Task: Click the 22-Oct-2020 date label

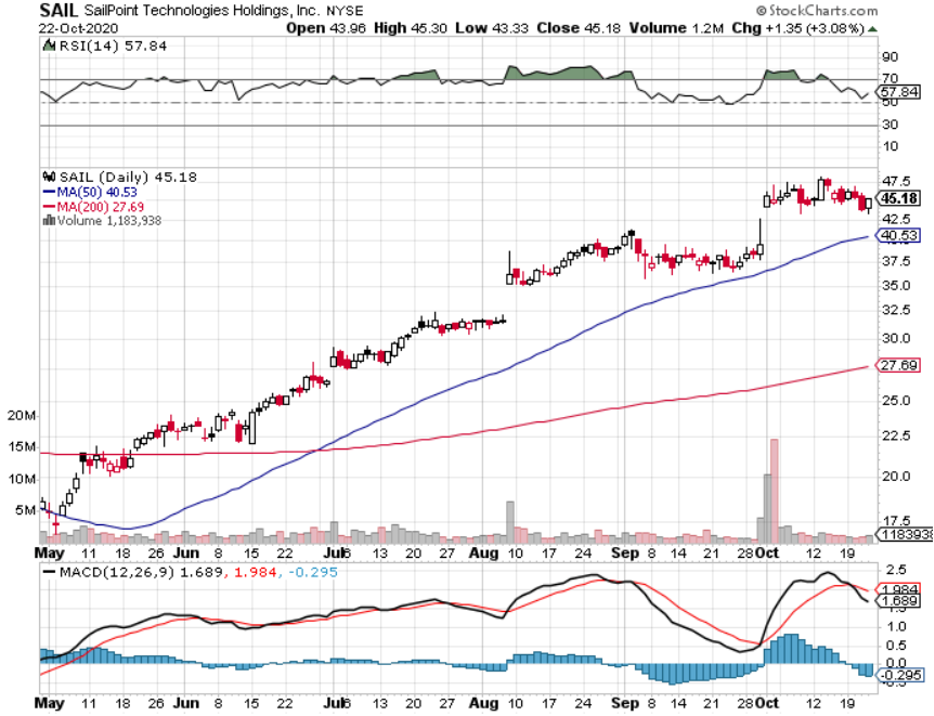Action: pyautogui.click(x=79, y=28)
